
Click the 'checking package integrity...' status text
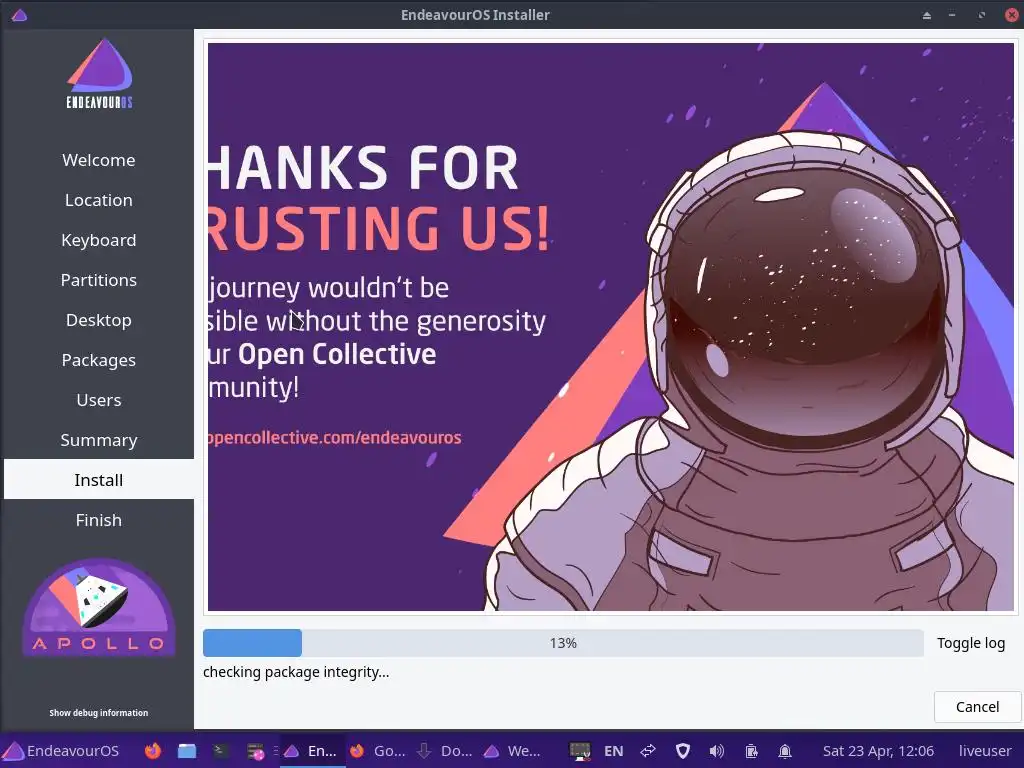tap(296, 672)
